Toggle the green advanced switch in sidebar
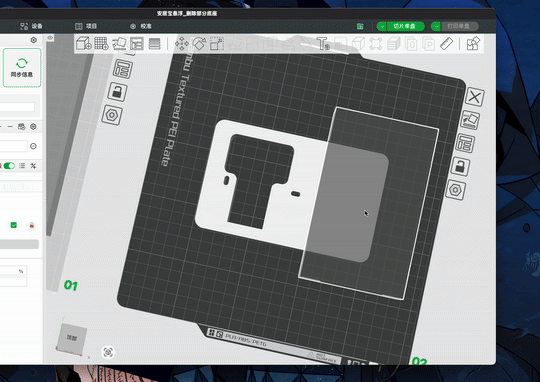540x382 pixels. pos(9,166)
